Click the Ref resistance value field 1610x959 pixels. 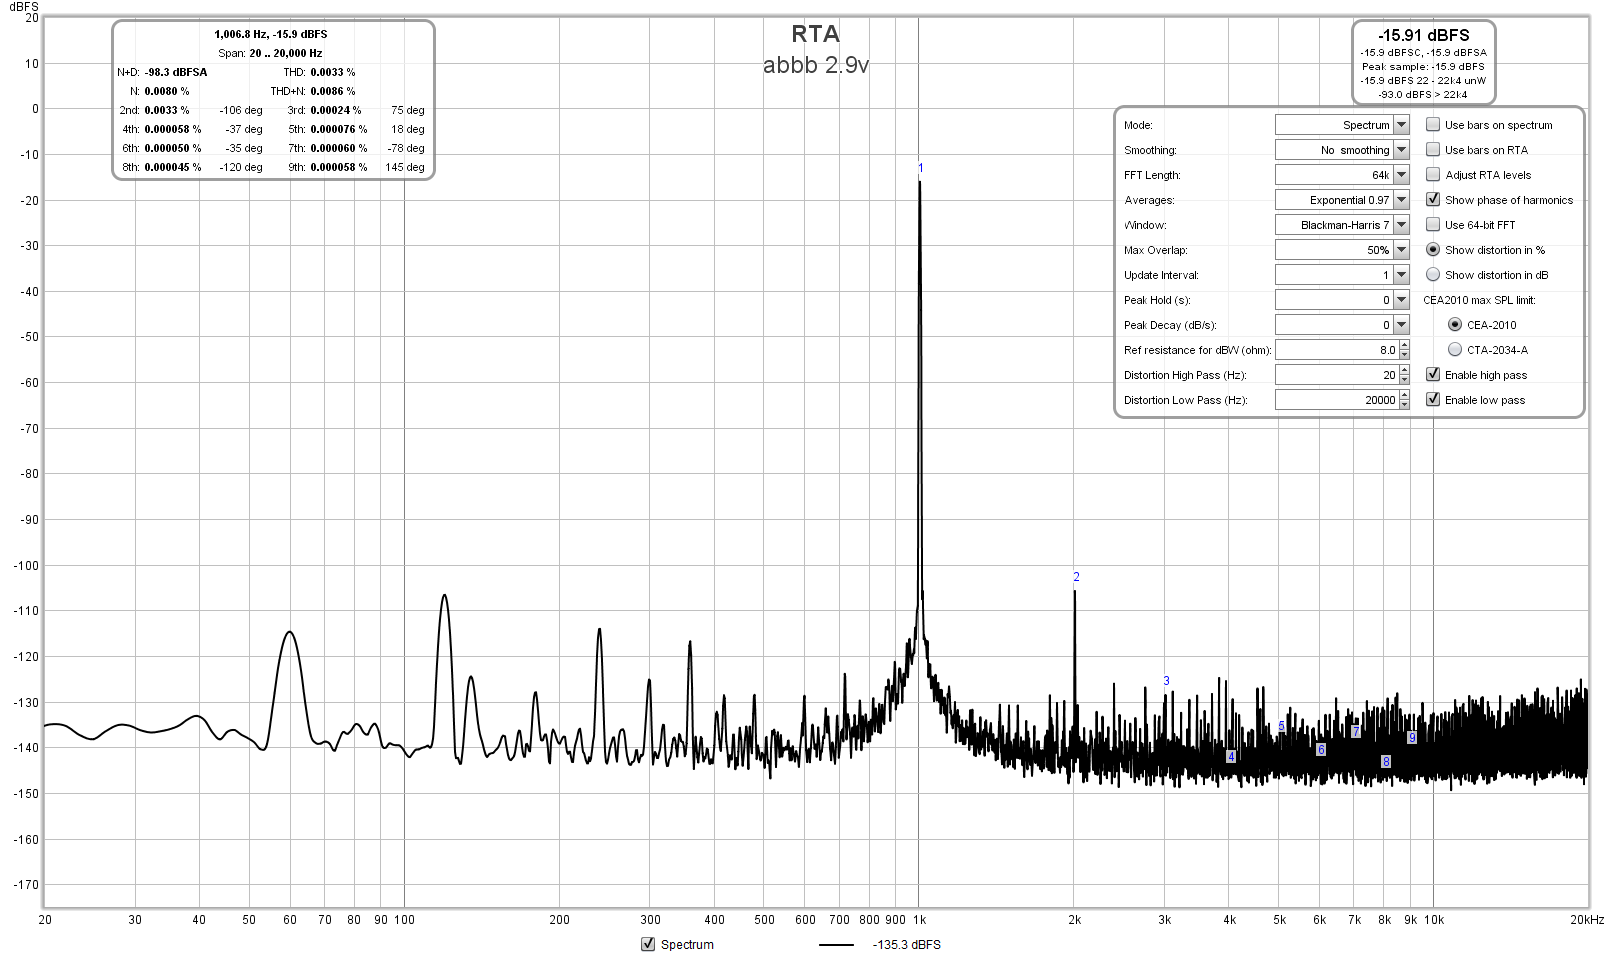coord(1337,350)
